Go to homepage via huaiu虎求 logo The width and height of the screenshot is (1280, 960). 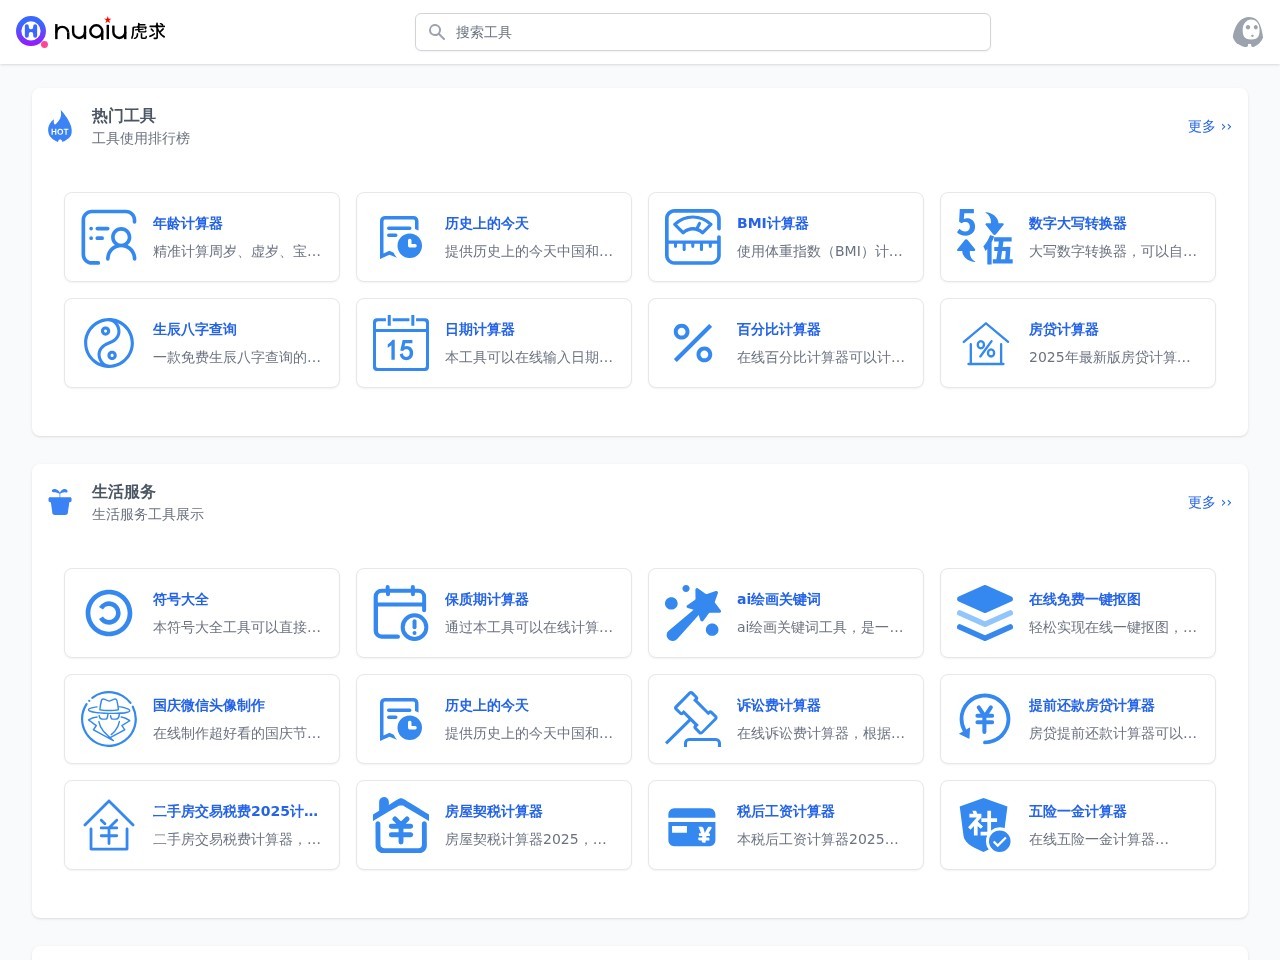(91, 32)
